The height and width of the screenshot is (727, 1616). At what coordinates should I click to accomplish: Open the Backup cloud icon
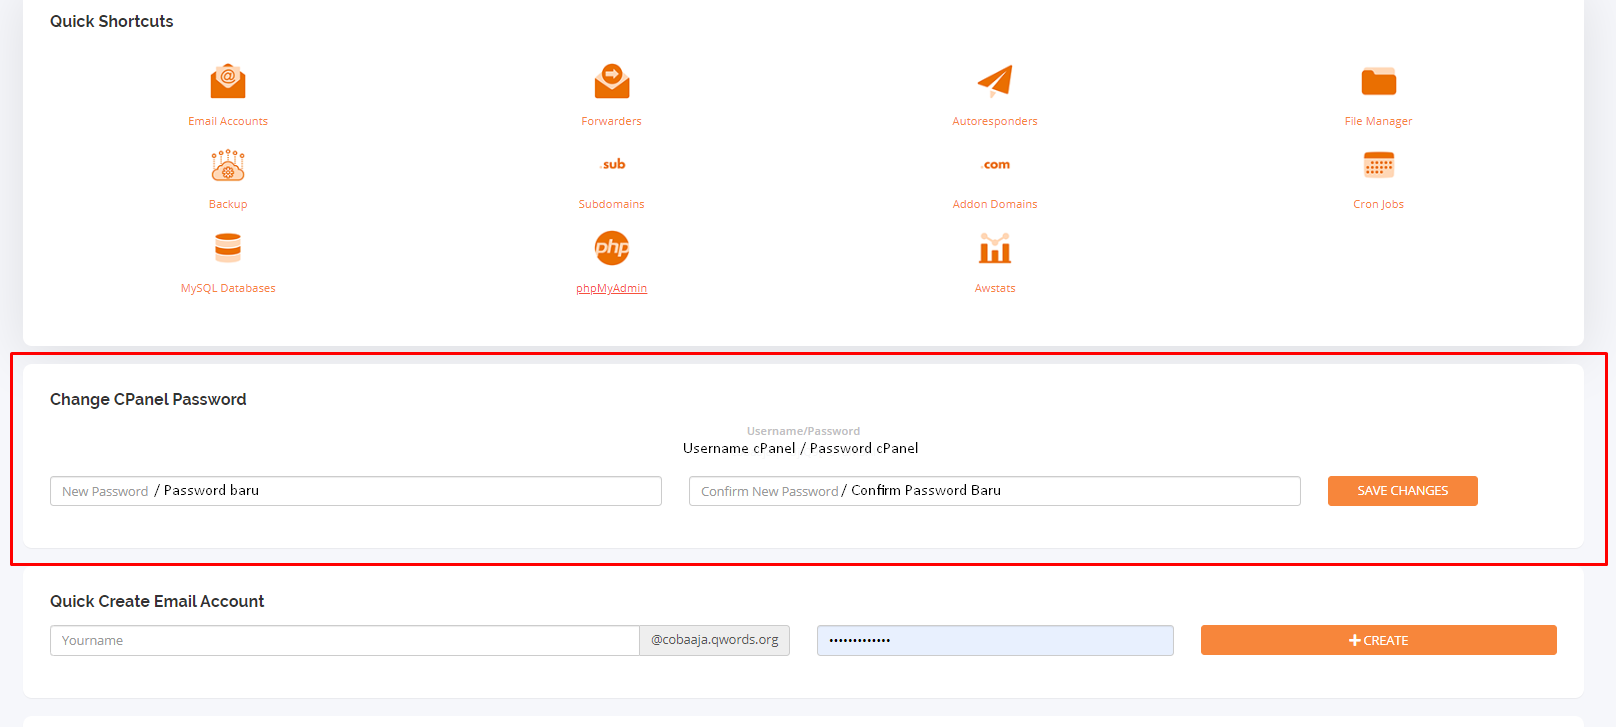(x=228, y=165)
